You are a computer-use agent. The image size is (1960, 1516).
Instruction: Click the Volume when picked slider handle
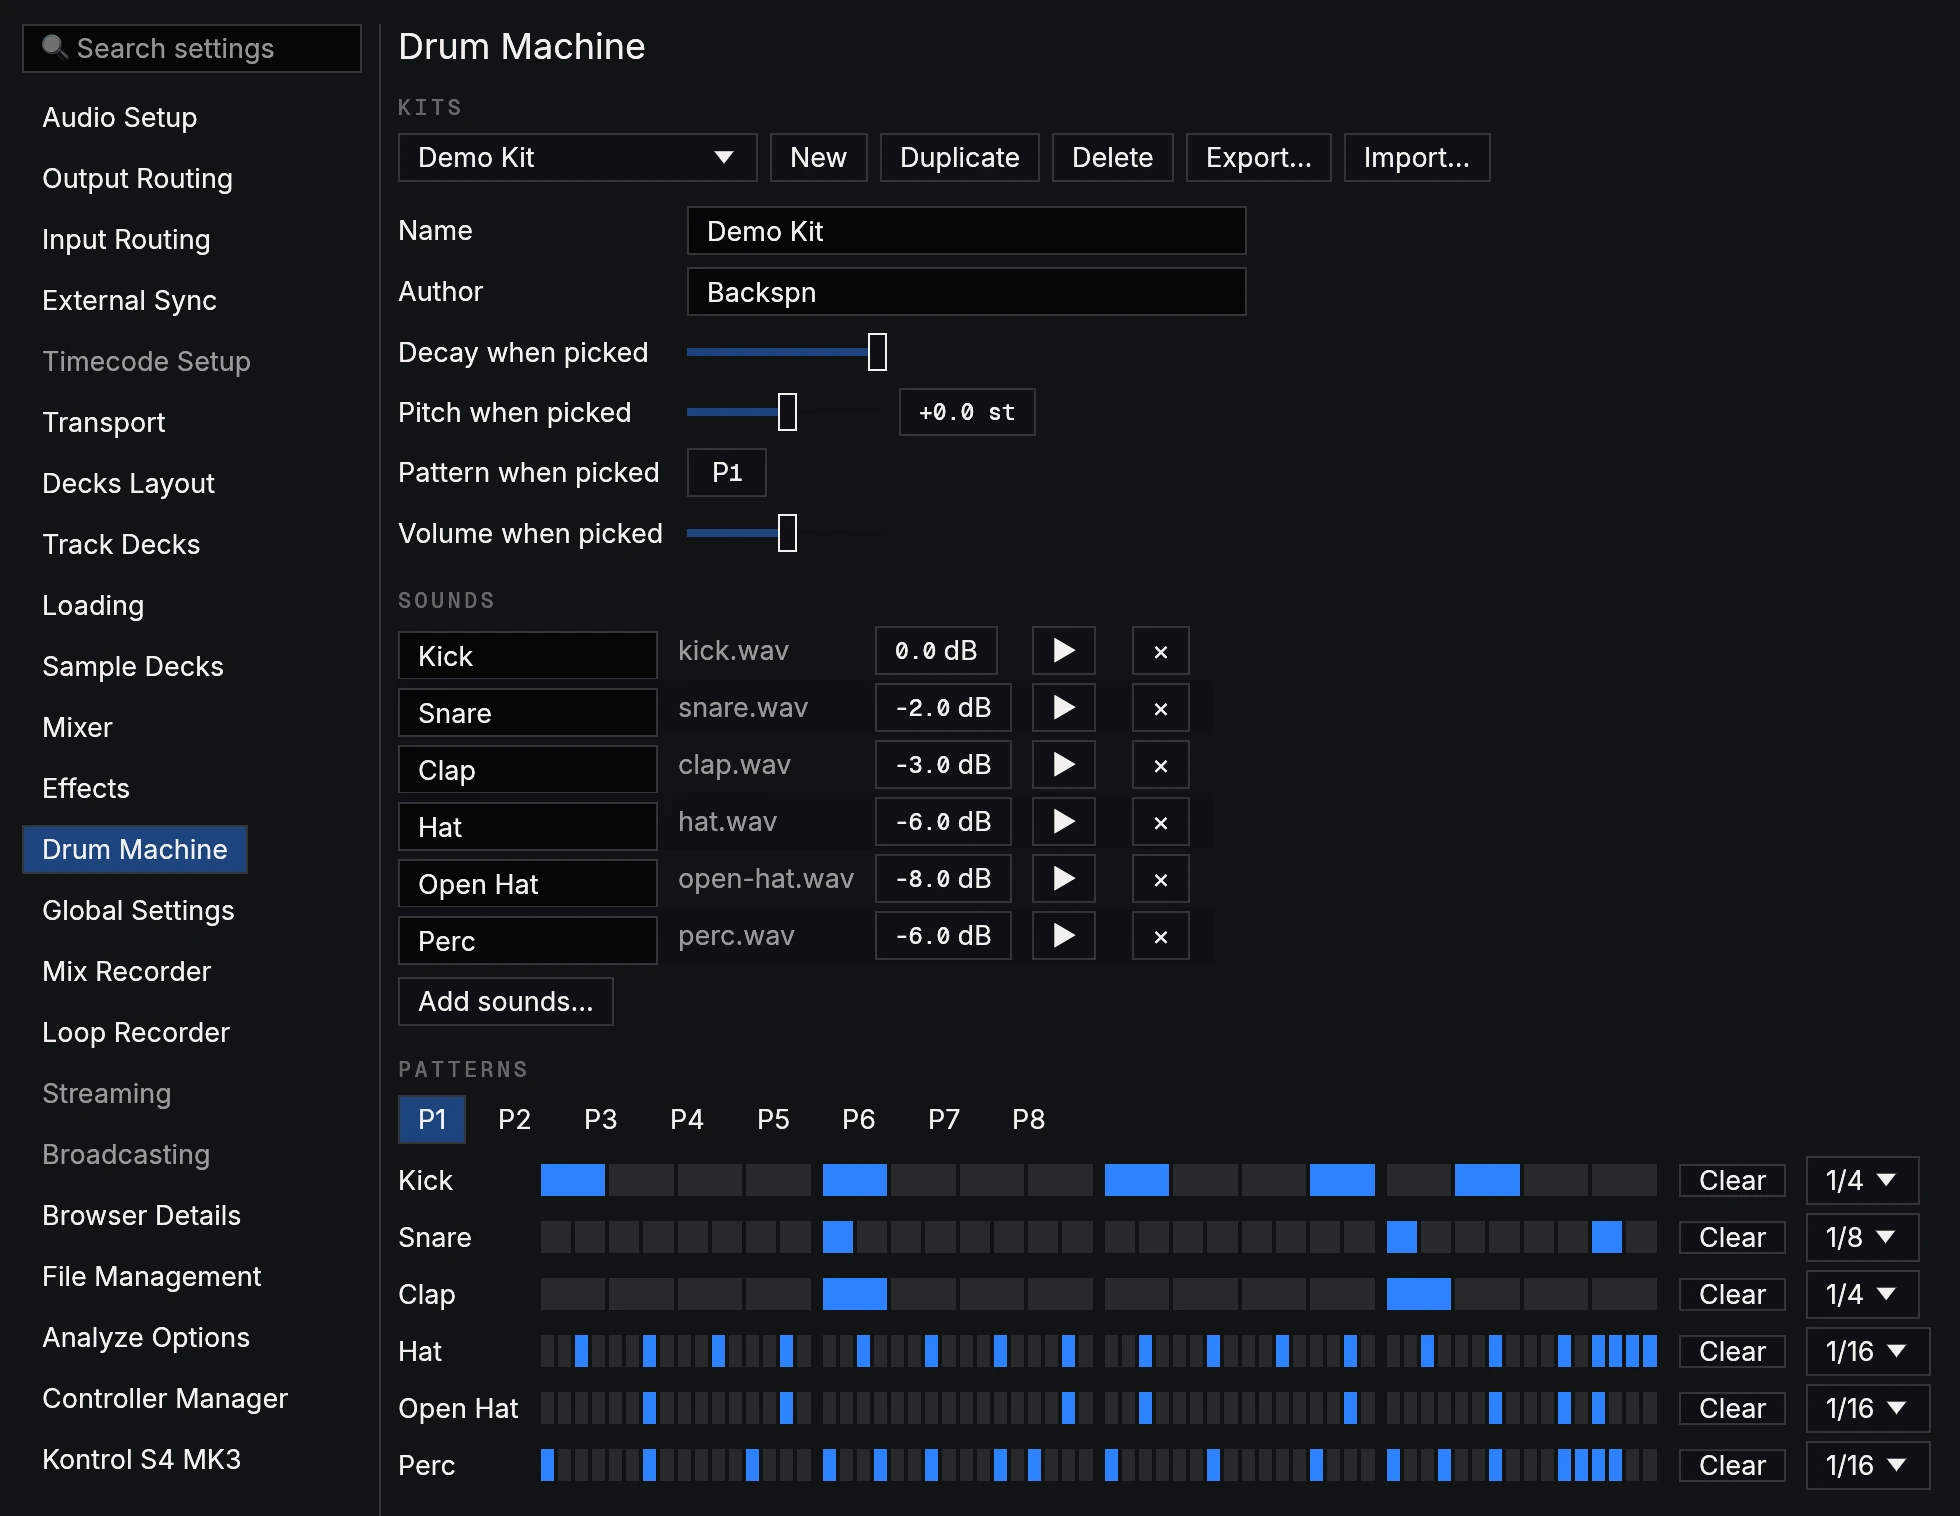788,533
